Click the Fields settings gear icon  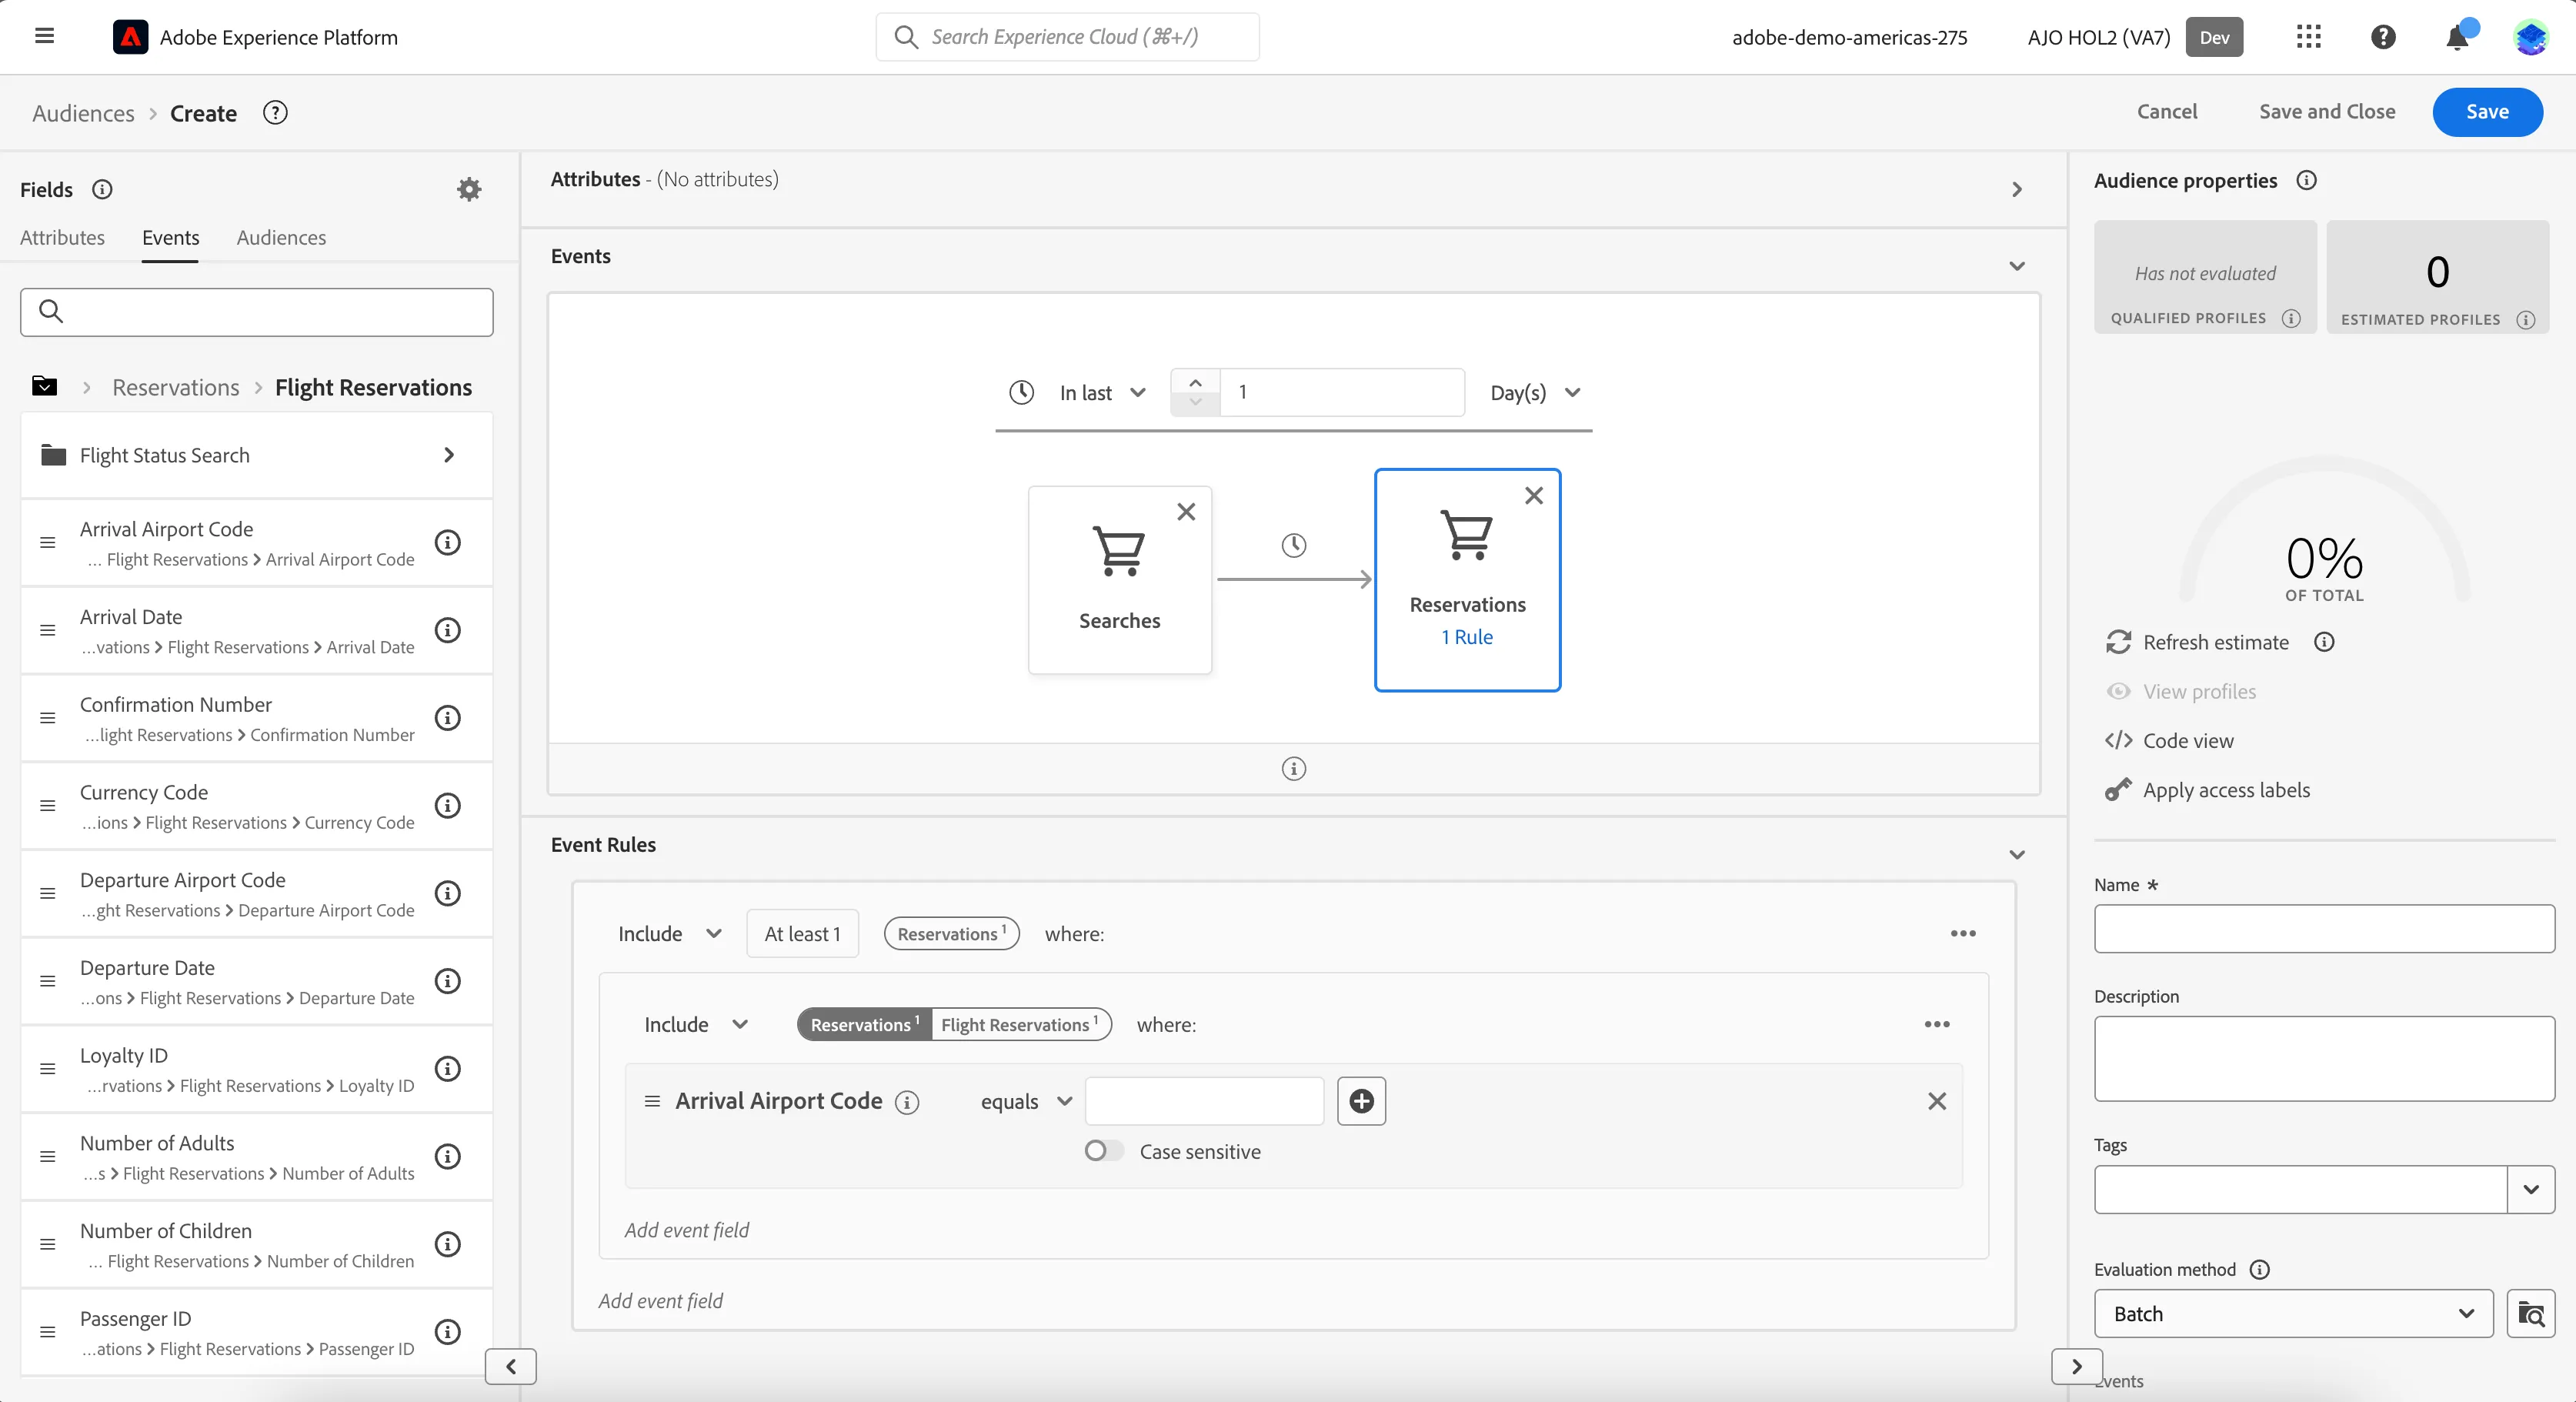[x=469, y=189]
